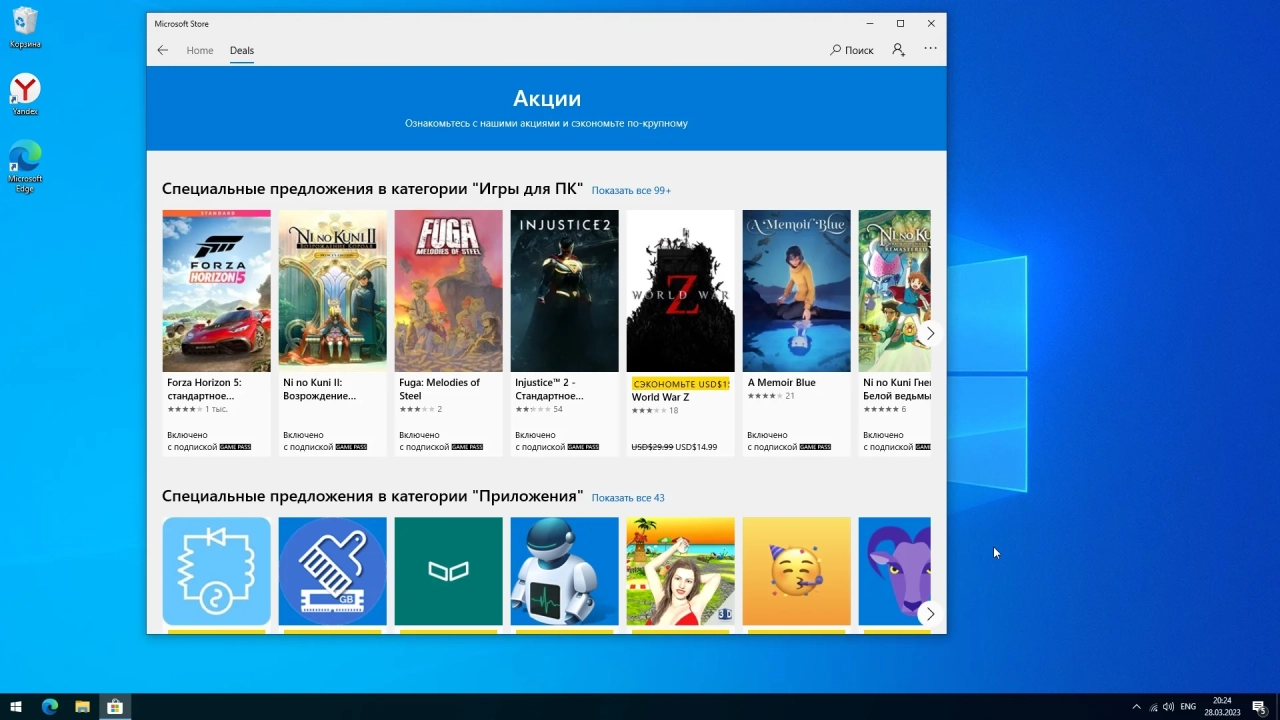The image size is (1280, 720).
Task: Open network status tray icon
Action: pos(1153,707)
